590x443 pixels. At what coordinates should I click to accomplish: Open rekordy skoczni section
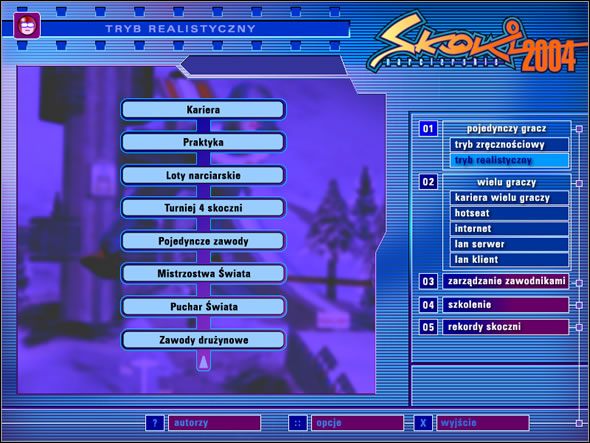tap(506, 327)
